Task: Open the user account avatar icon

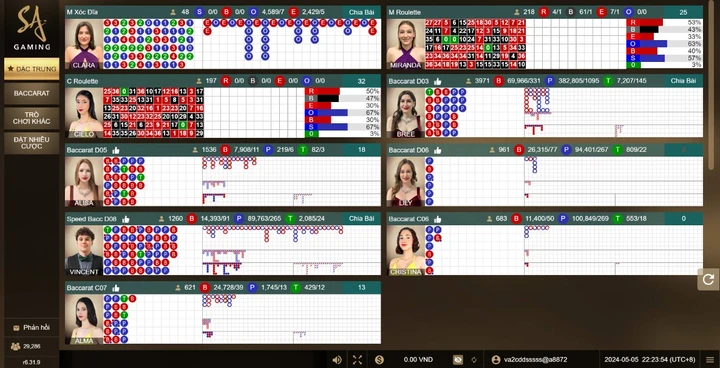Action: (x=495, y=360)
